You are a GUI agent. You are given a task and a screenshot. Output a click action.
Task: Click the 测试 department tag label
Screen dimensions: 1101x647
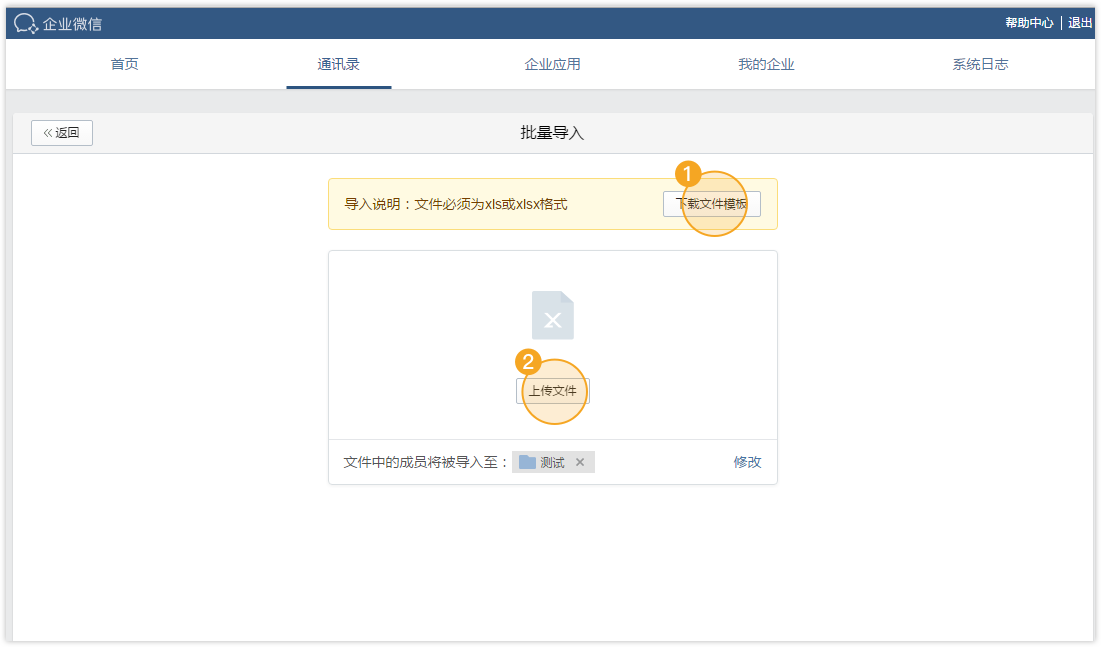click(x=552, y=462)
